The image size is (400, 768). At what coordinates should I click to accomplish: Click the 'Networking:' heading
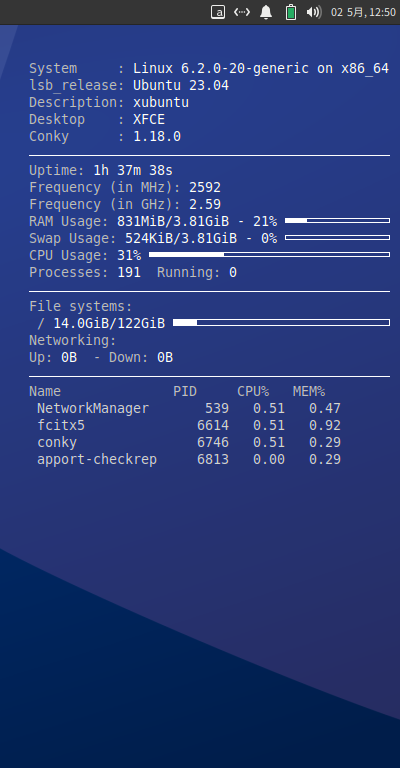coord(73,340)
